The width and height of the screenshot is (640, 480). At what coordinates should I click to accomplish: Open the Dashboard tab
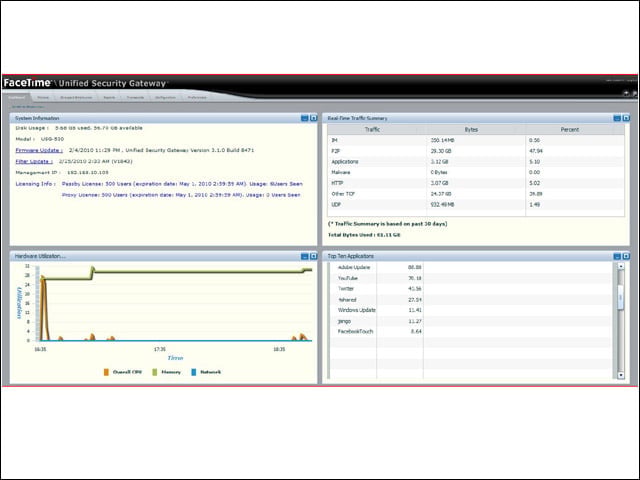pyautogui.click(x=17, y=98)
